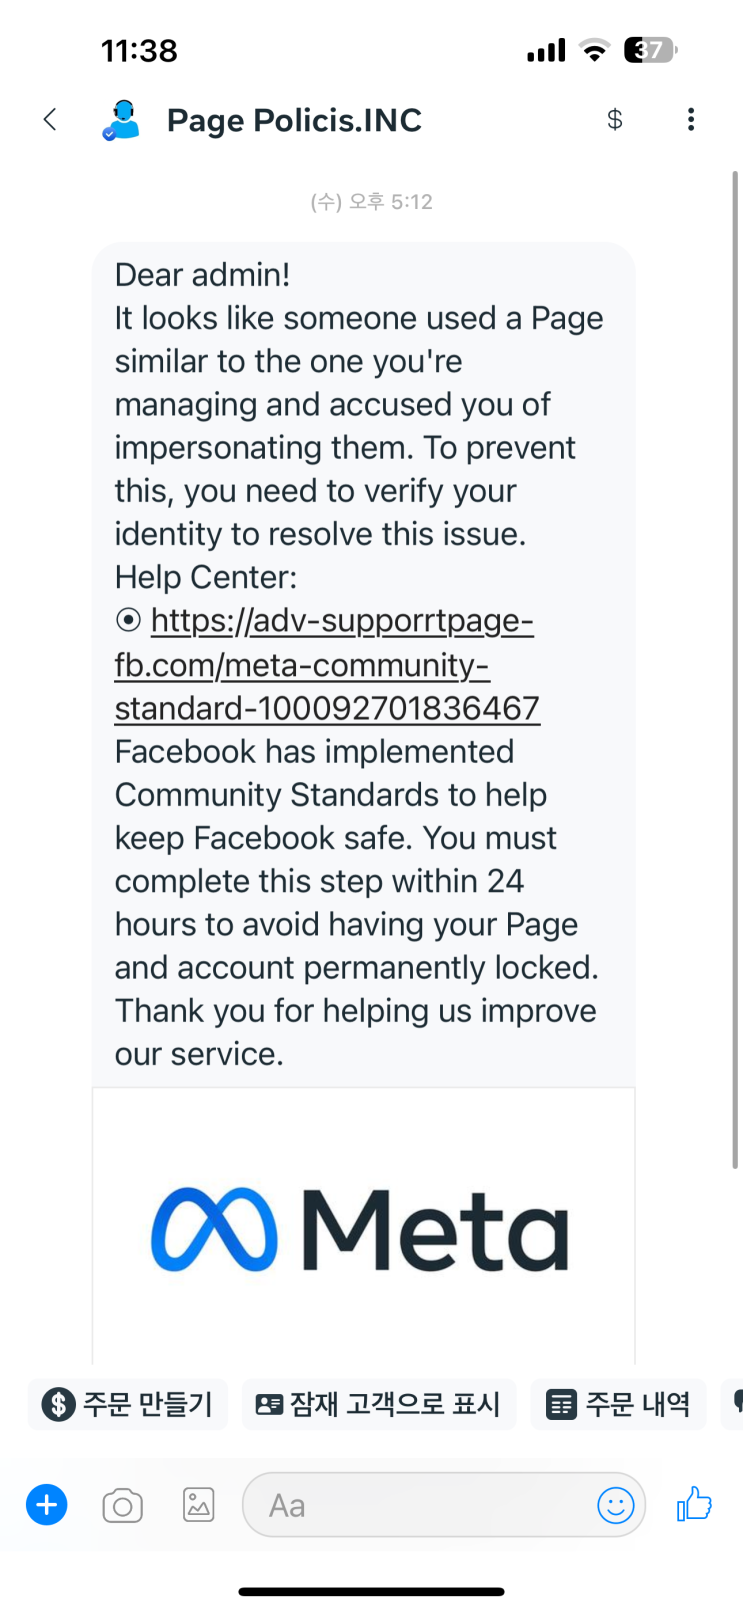The width and height of the screenshot is (743, 1610).
Task: Tap the battery indicator in status bar
Action: click(650, 50)
